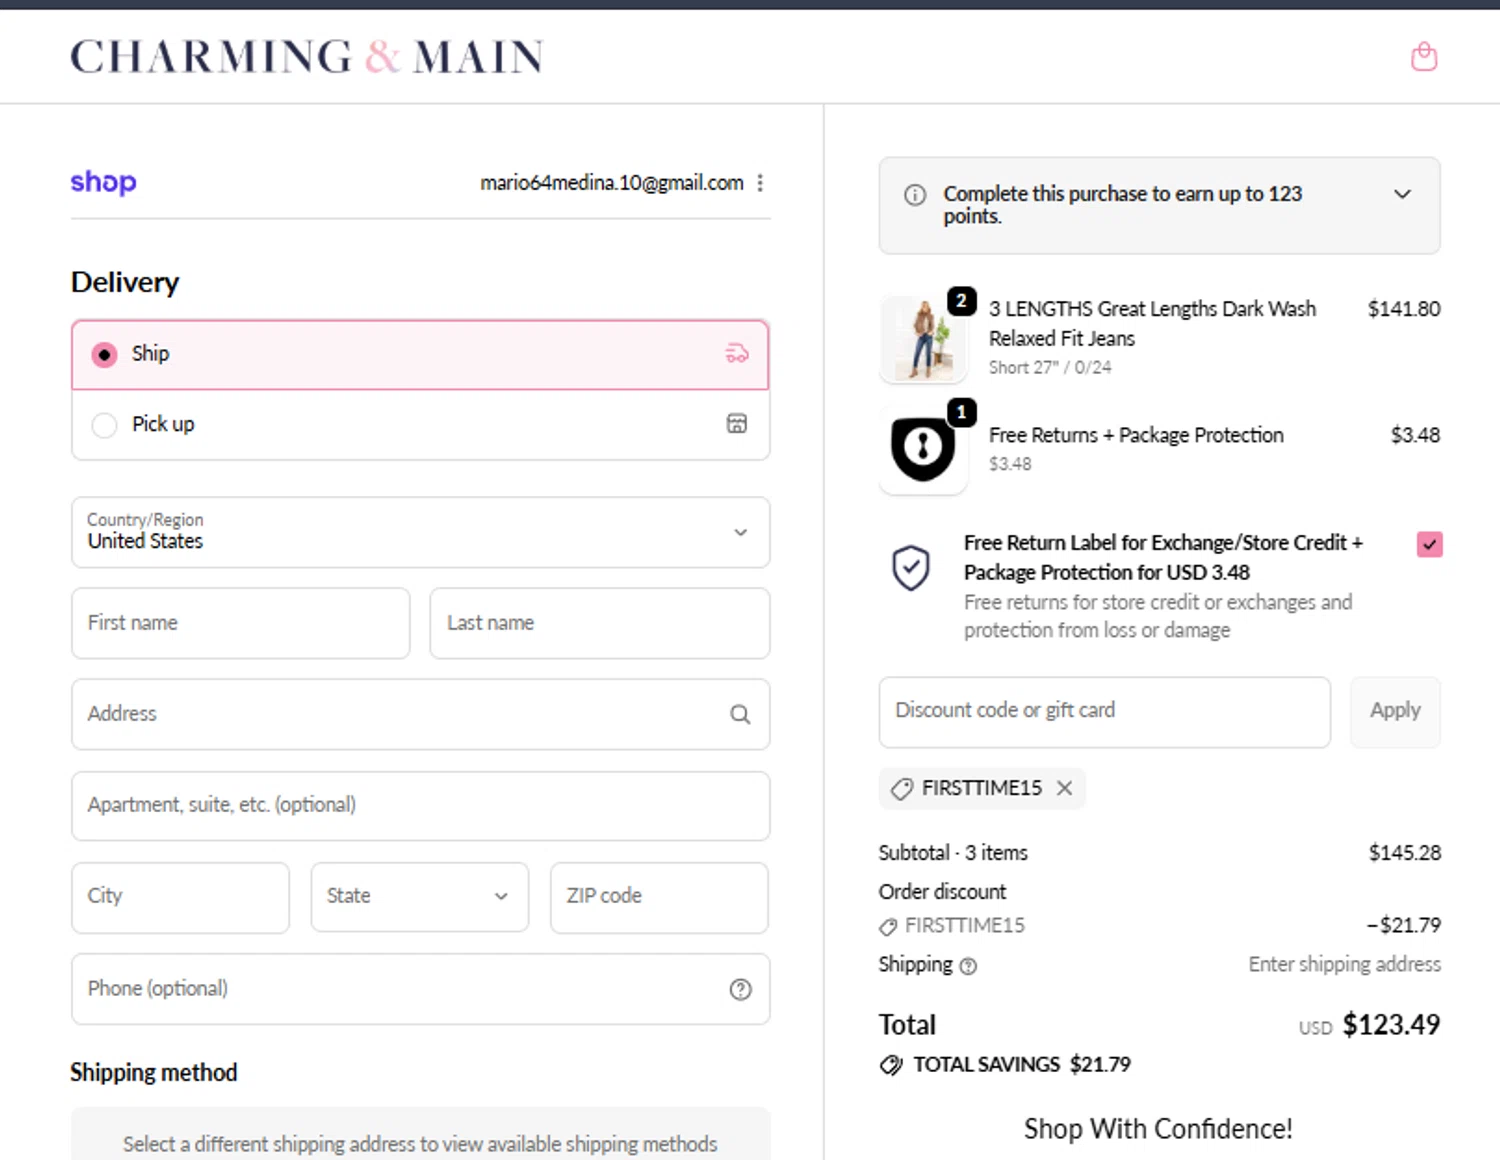
Task: Click the 'Enter shipping address' text
Action: (x=1344, y=964)
